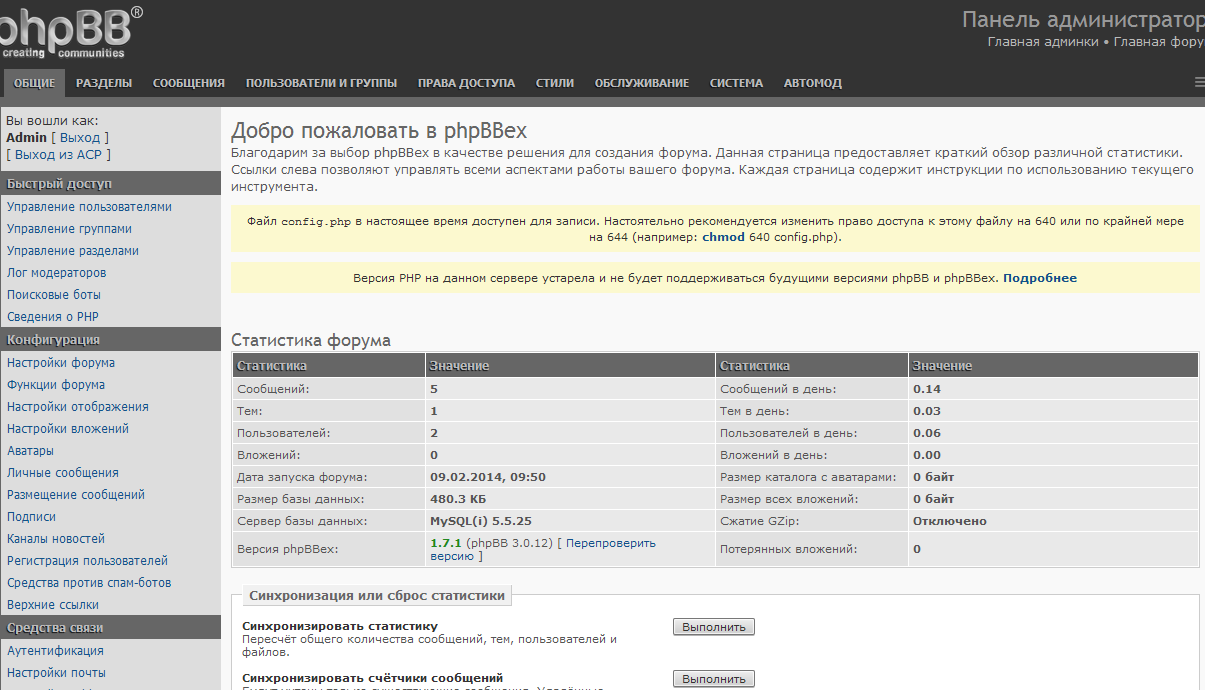Open the hamburger menu icon at top right
1205x690 pixels.
(1198, 83)
